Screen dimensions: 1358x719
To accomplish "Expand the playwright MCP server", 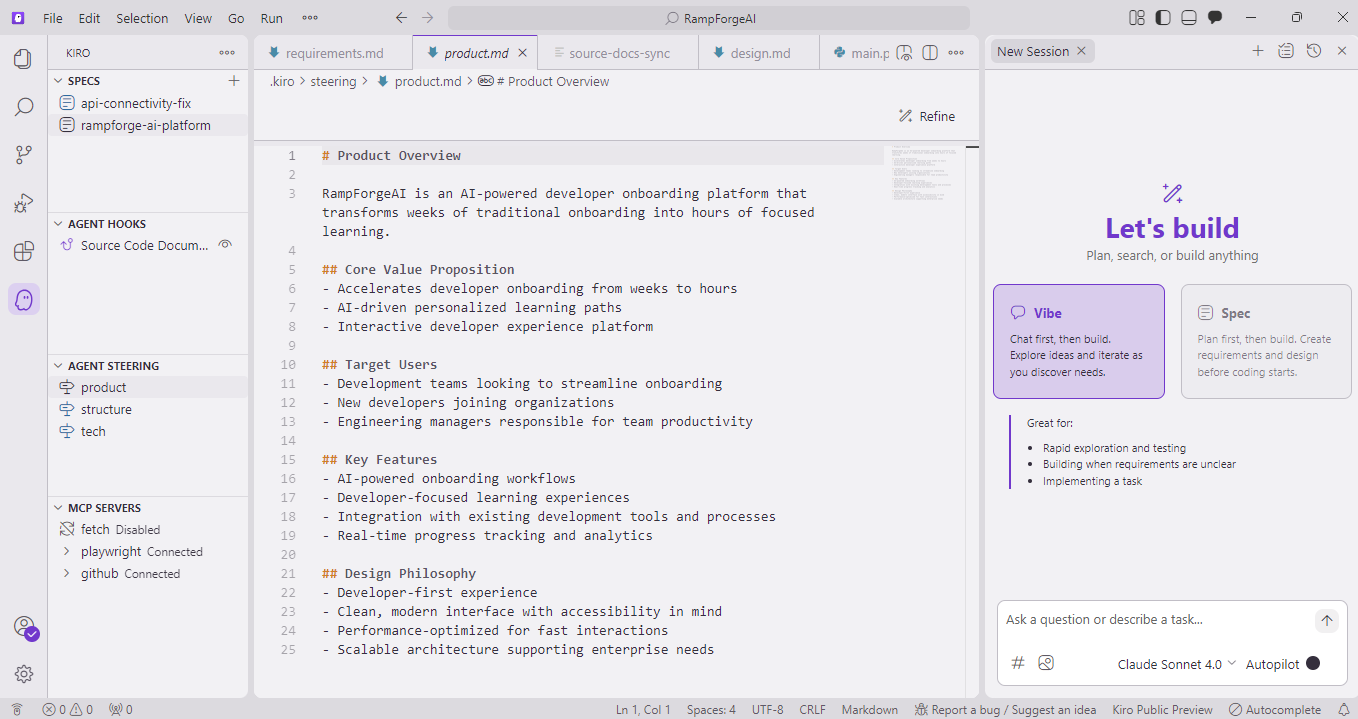I will [67, 551].
